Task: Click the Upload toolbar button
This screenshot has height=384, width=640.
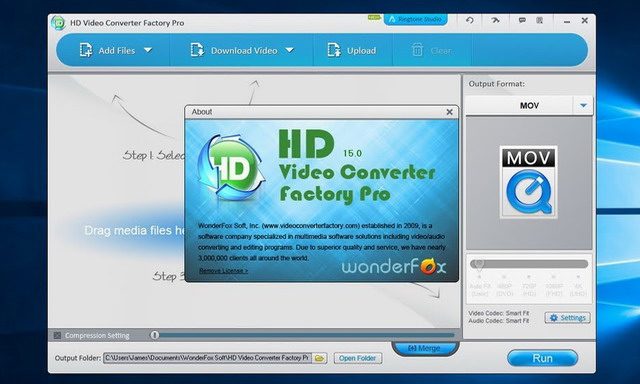Action: 351,50
